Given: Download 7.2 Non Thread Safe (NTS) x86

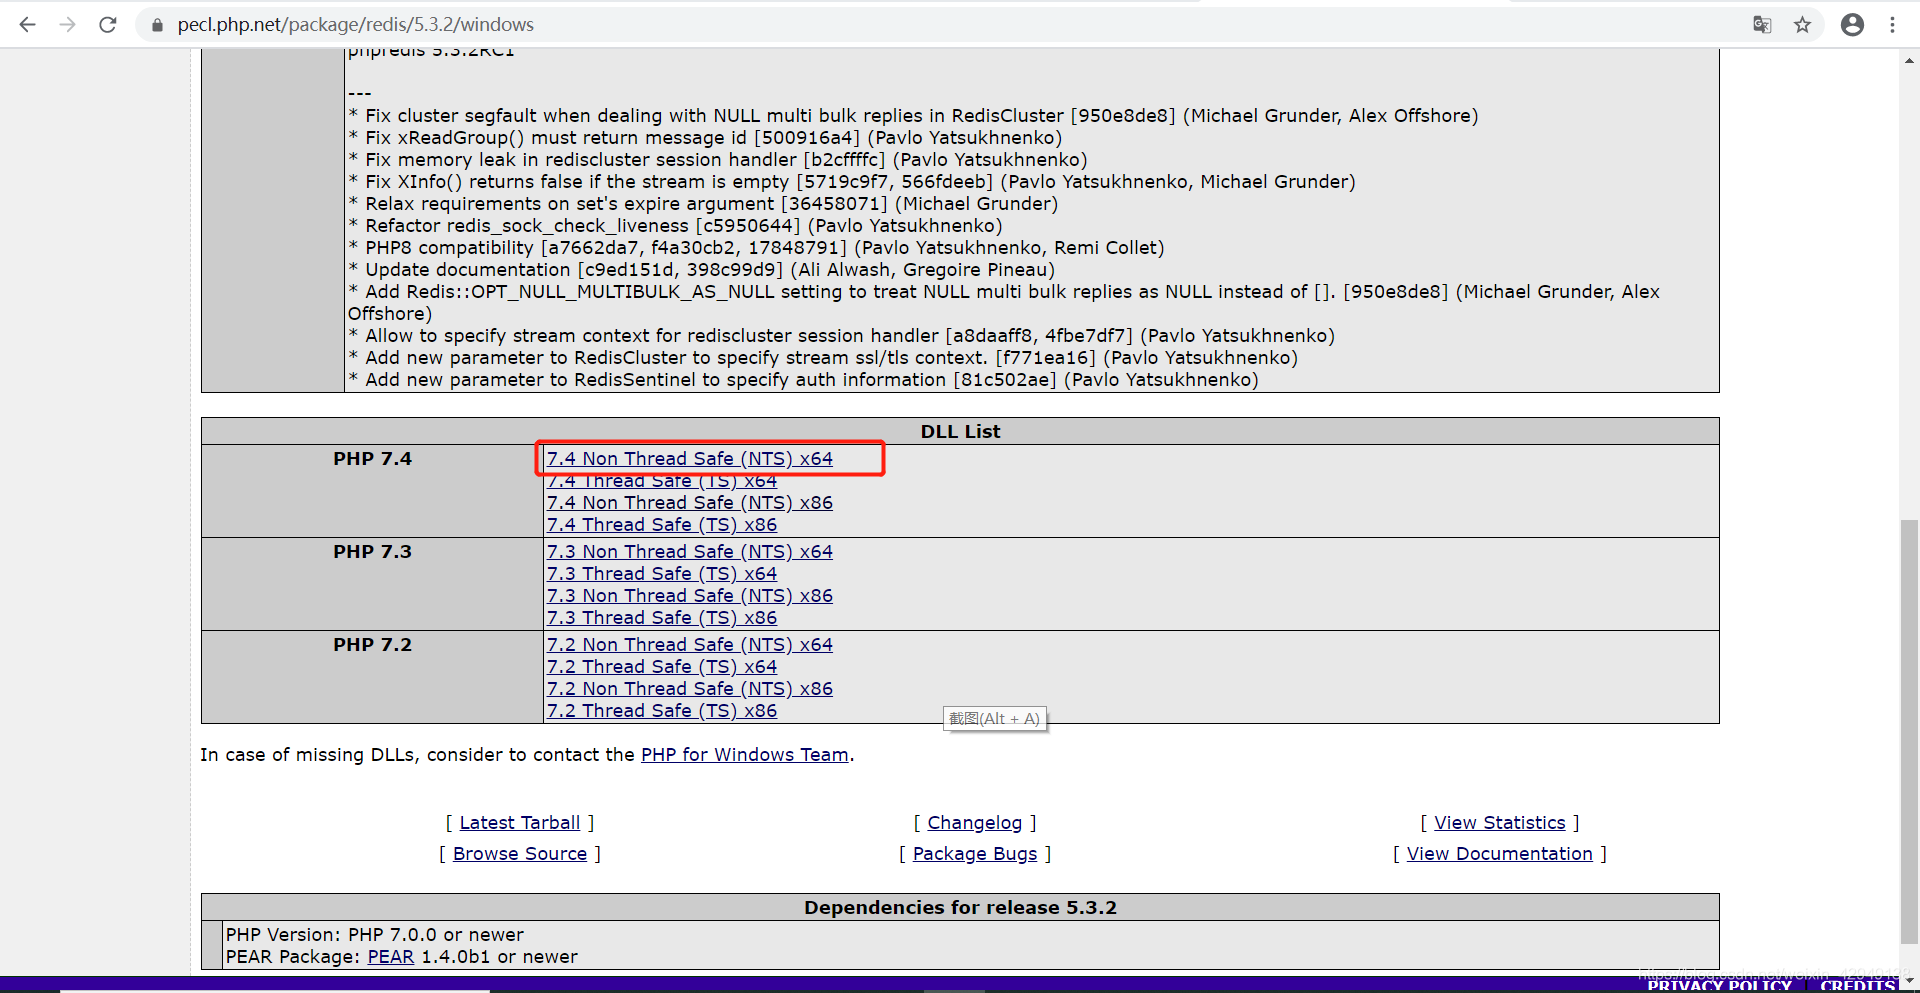Looking at the screenshot, I should coord(690,688).
